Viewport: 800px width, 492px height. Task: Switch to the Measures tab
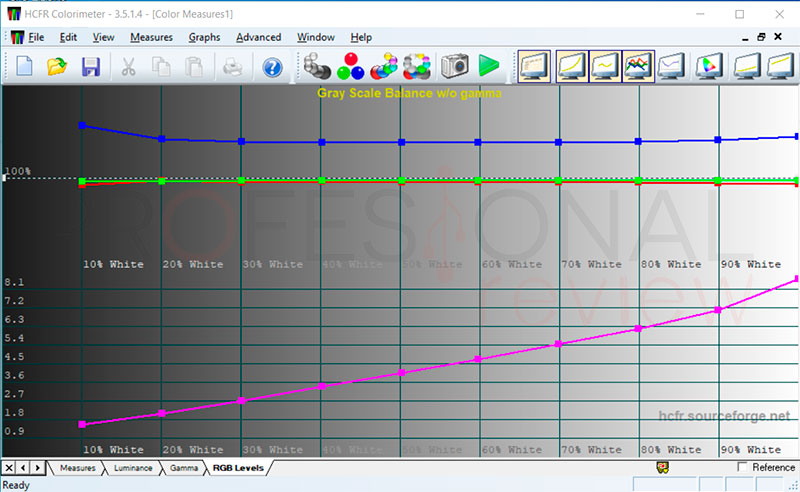pyautogui.click(x=78, y=468)
